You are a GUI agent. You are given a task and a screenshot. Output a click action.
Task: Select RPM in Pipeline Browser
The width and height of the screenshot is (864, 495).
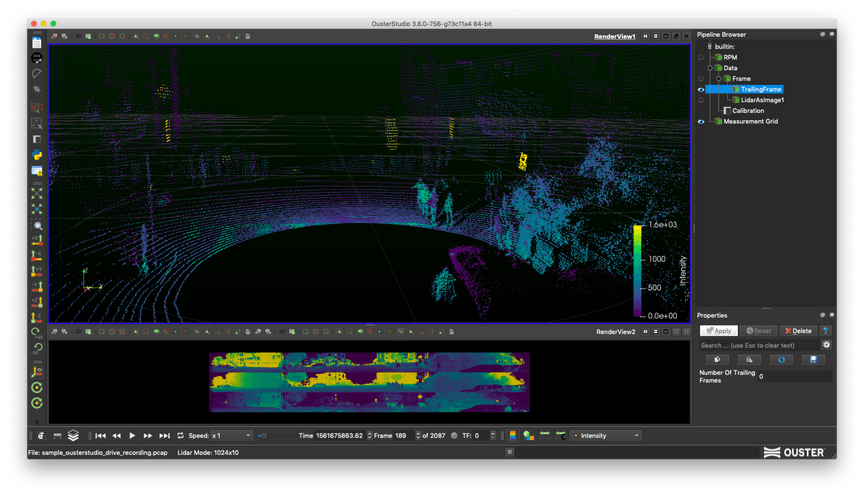tap(730, 57)
